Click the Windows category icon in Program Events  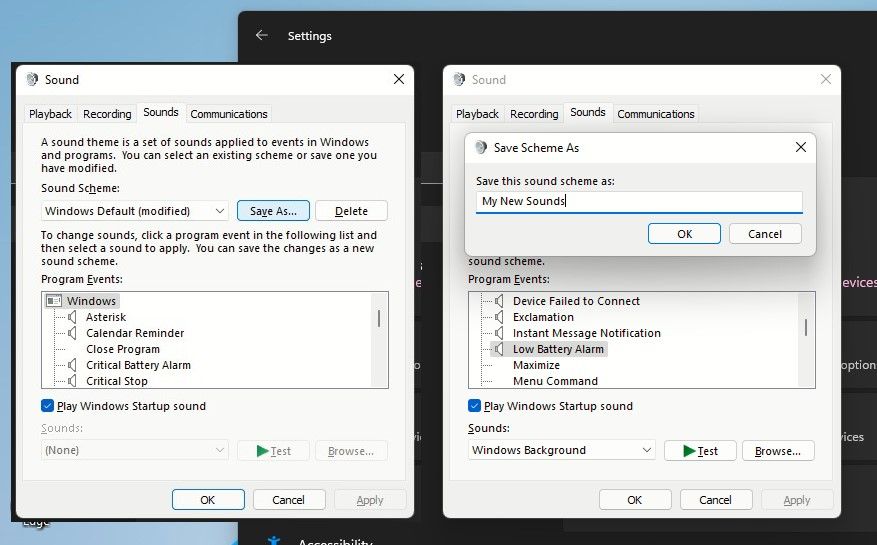(54, 301)
